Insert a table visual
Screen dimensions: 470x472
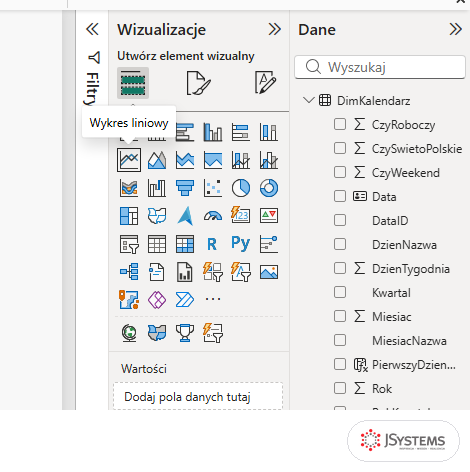pos(157,244)
